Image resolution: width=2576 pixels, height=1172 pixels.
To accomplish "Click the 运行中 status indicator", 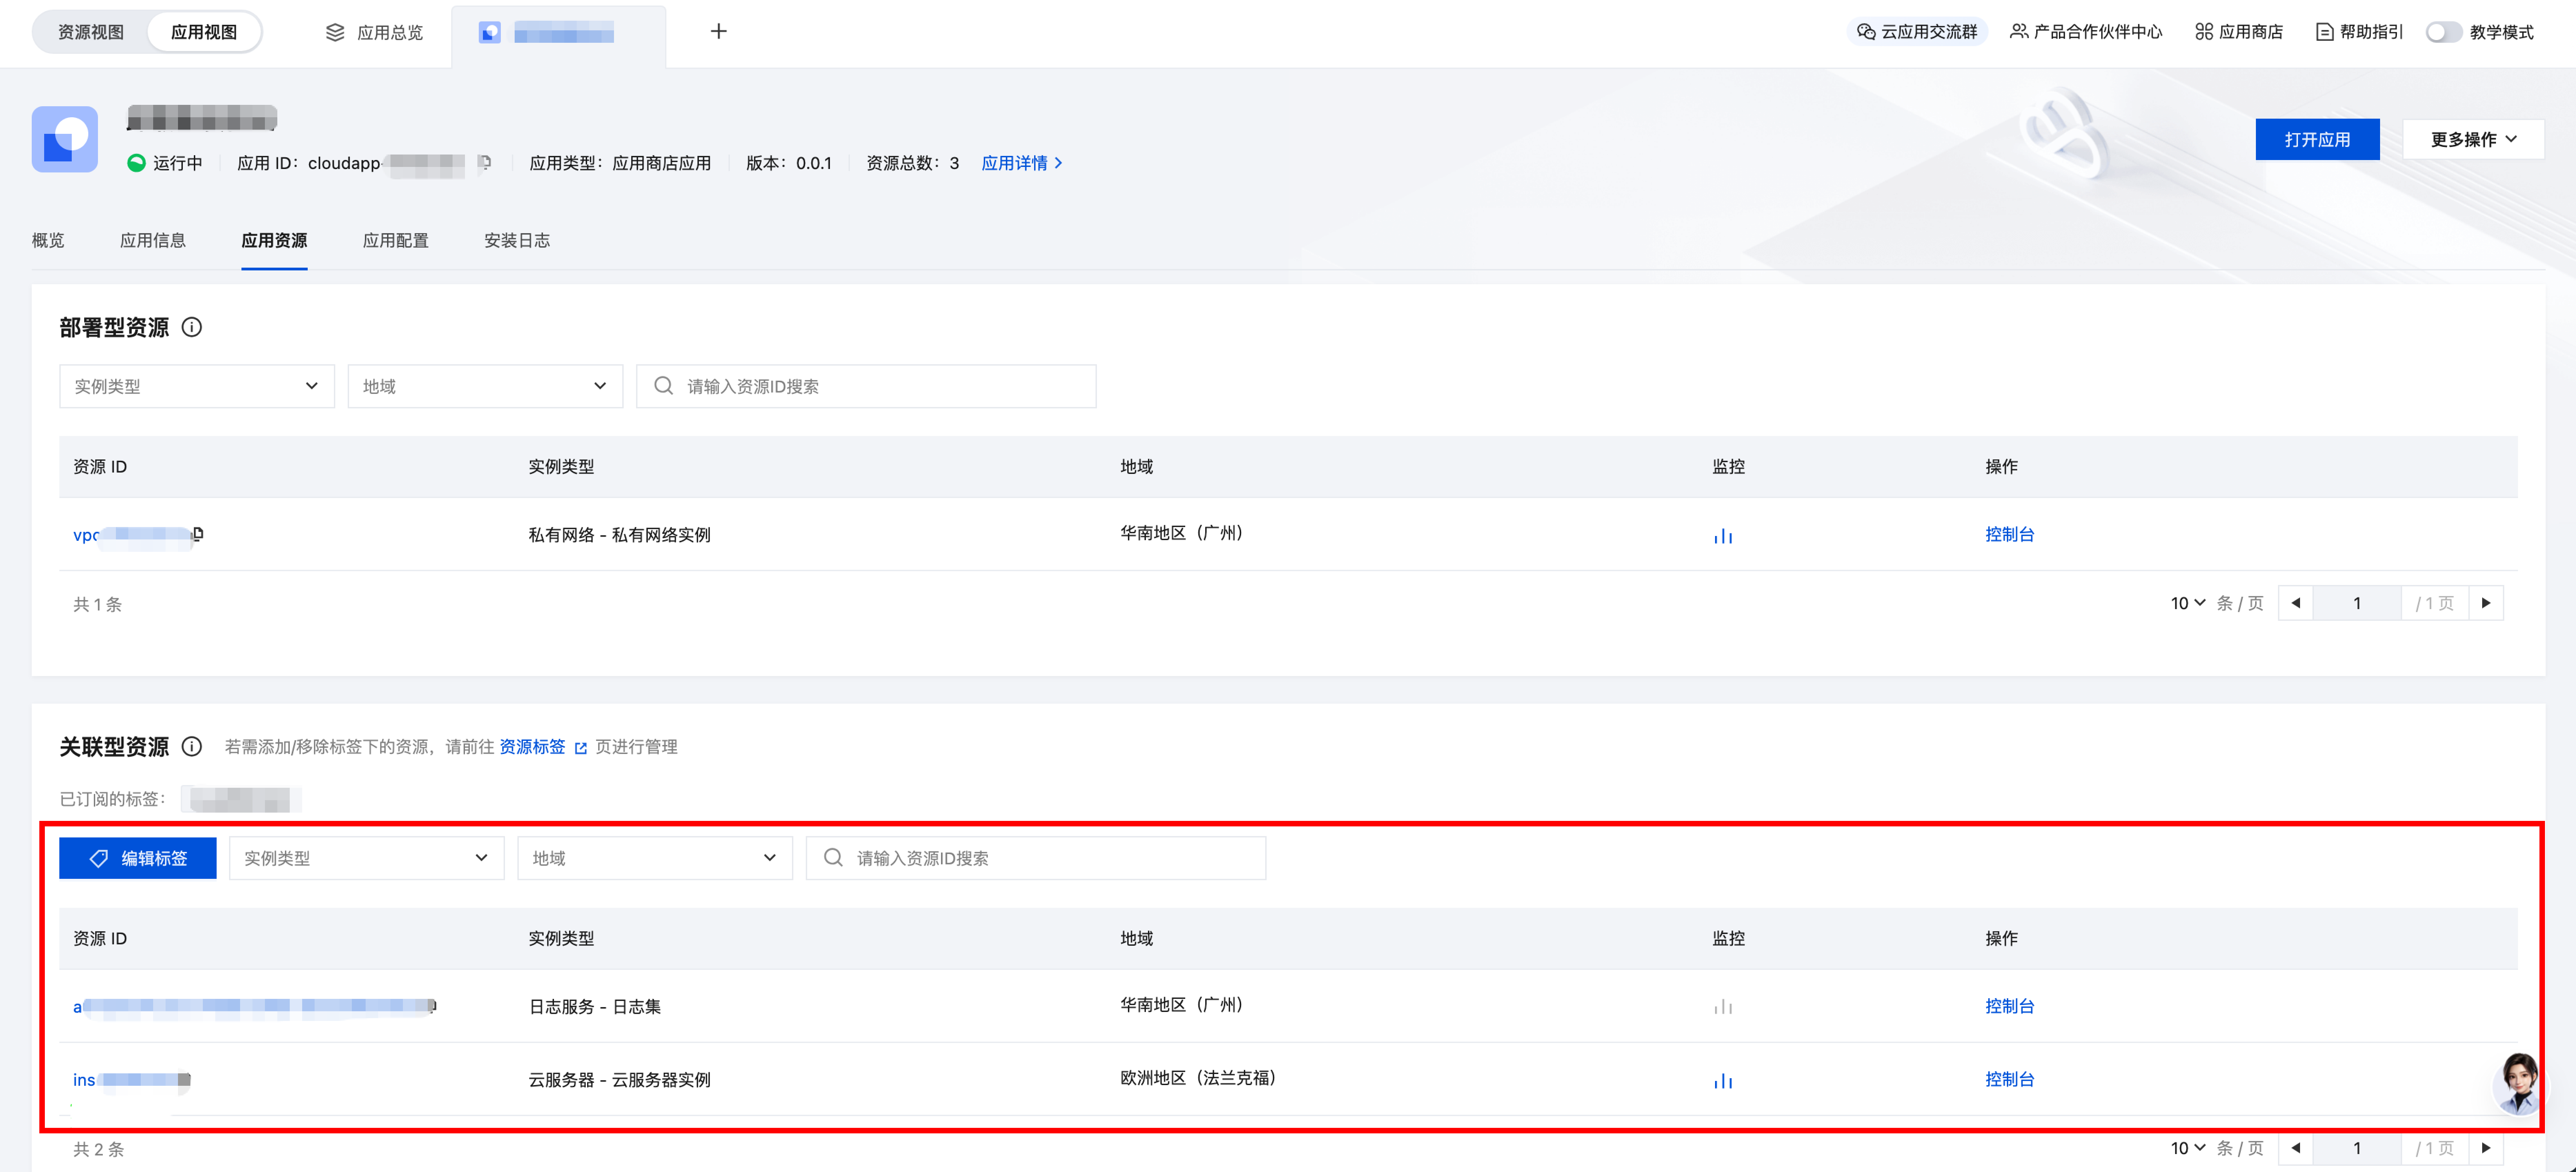I will click(x=165, y=163).
